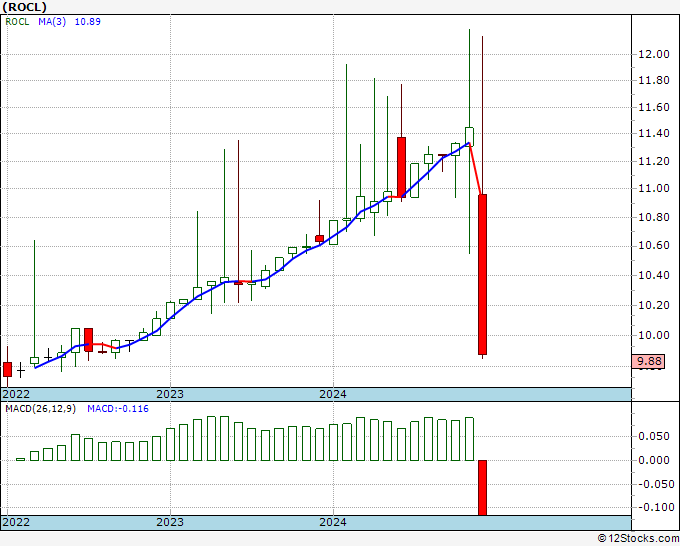
Task: Click the 11.40 price axis label
Action: point(654,134)
